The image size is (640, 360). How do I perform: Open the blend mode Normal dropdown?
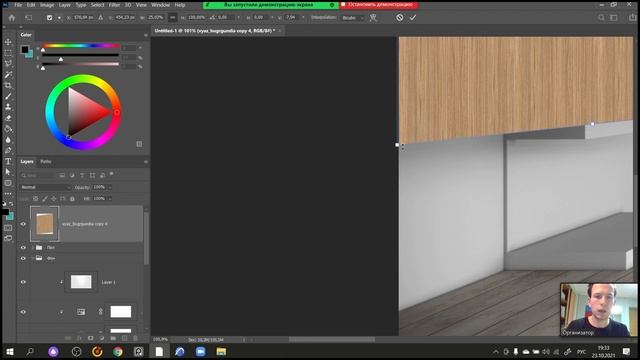click(x=46, y=187)
